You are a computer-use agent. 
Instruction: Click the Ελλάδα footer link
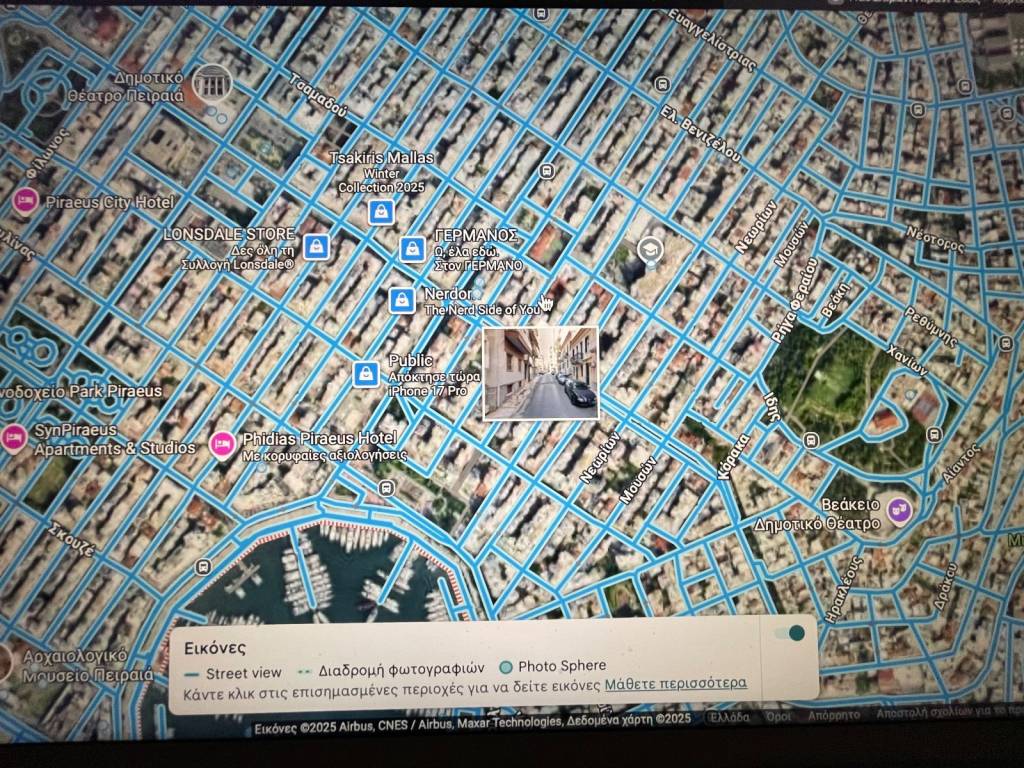(729, 717)
